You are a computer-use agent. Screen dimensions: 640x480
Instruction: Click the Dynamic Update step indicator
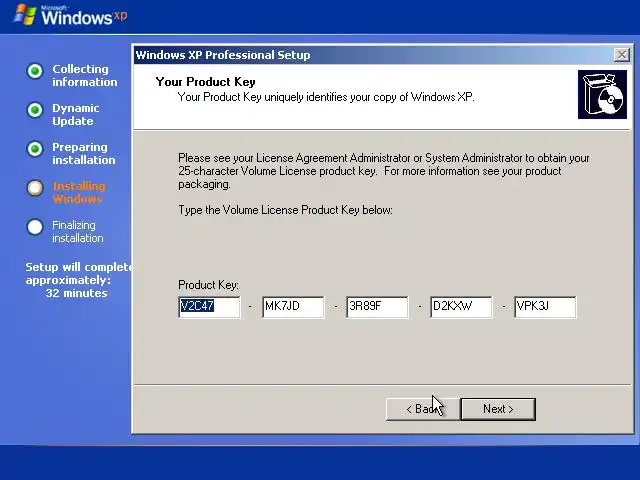point(35,110)
